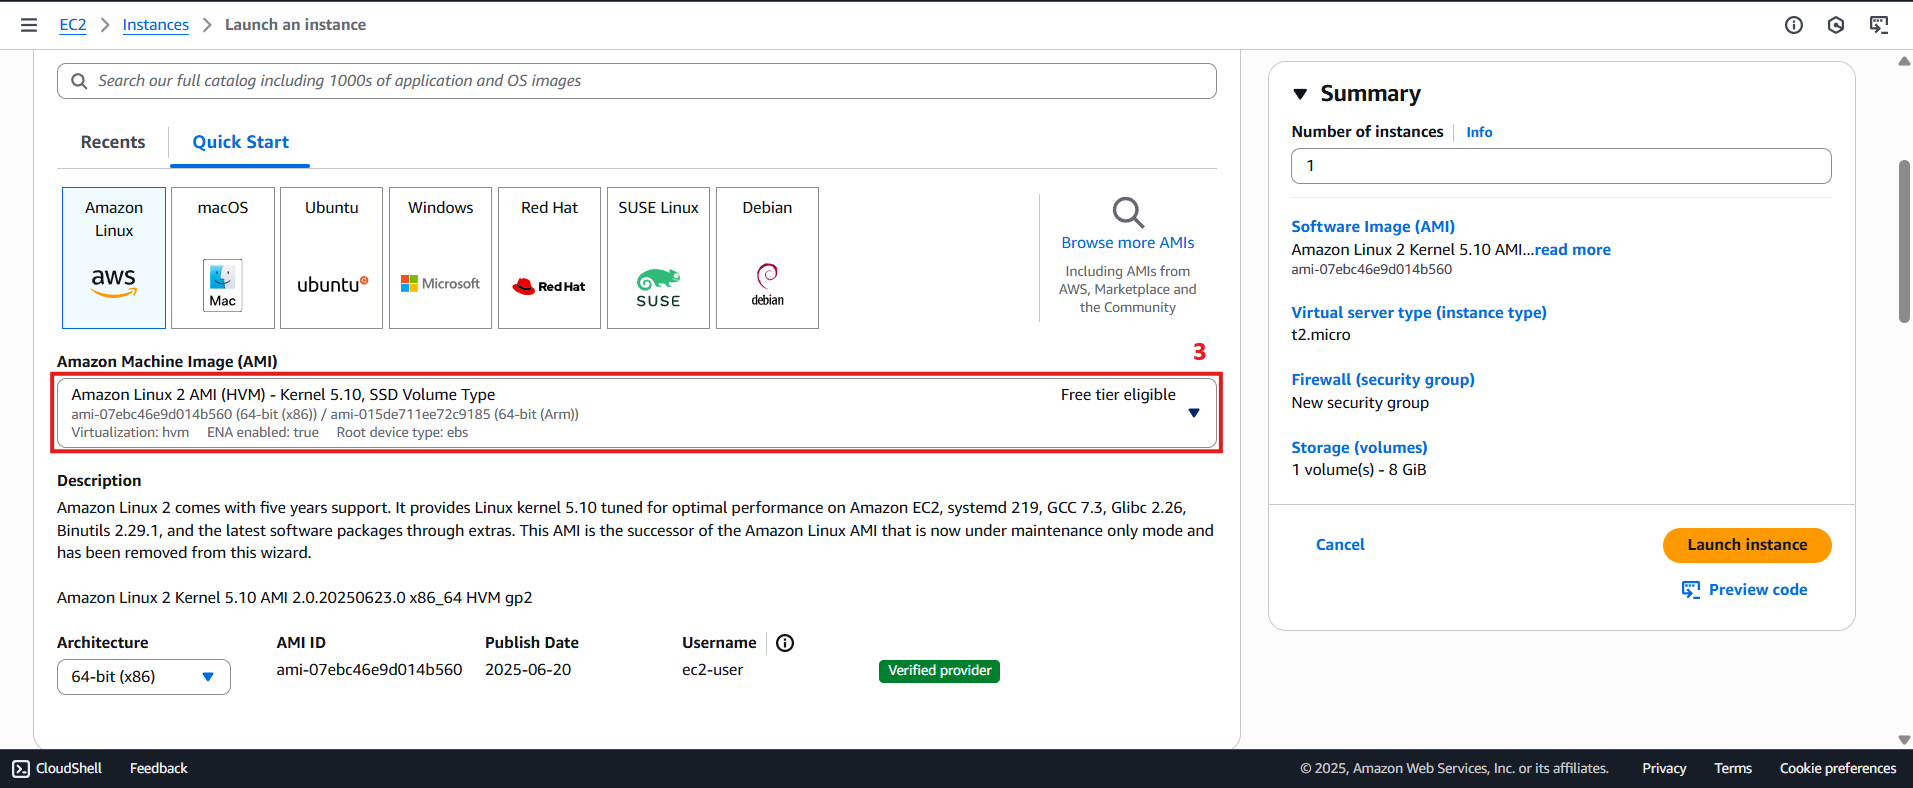Click the Verified provider badge
Screen dimensions: 1913x788
[x=939, y=671]
